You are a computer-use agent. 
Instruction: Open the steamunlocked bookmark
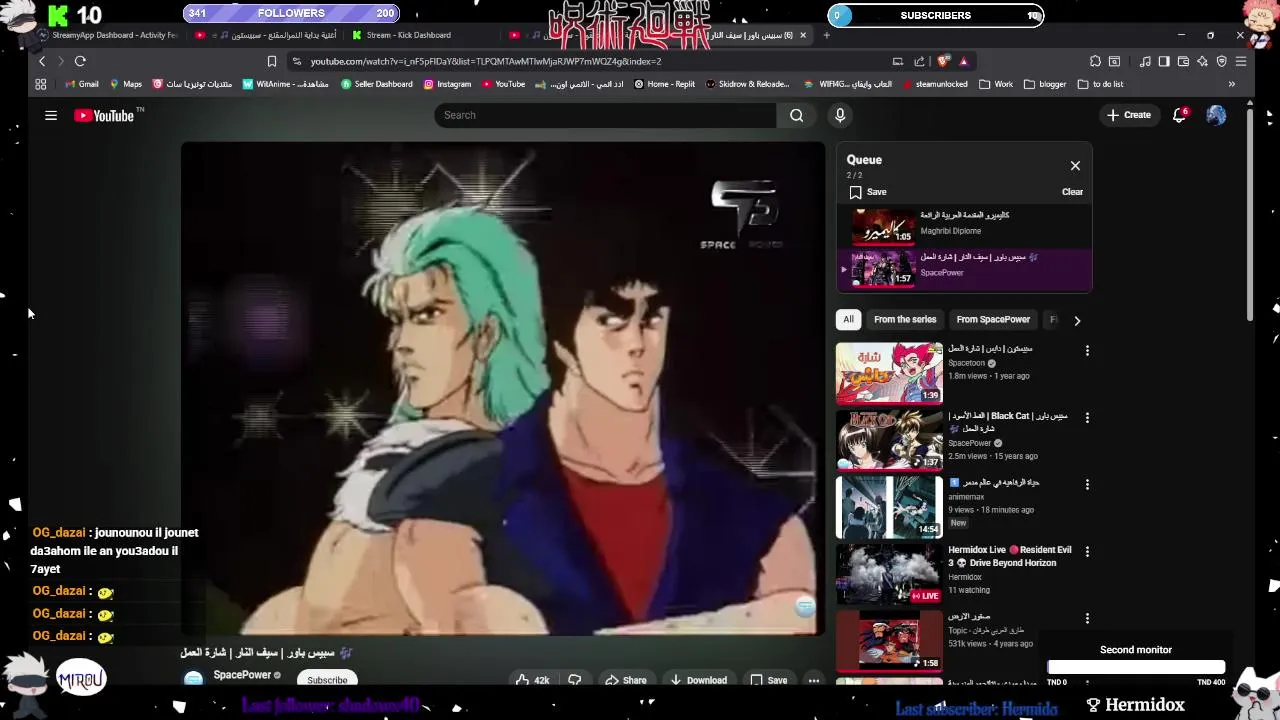pos(934,84)
